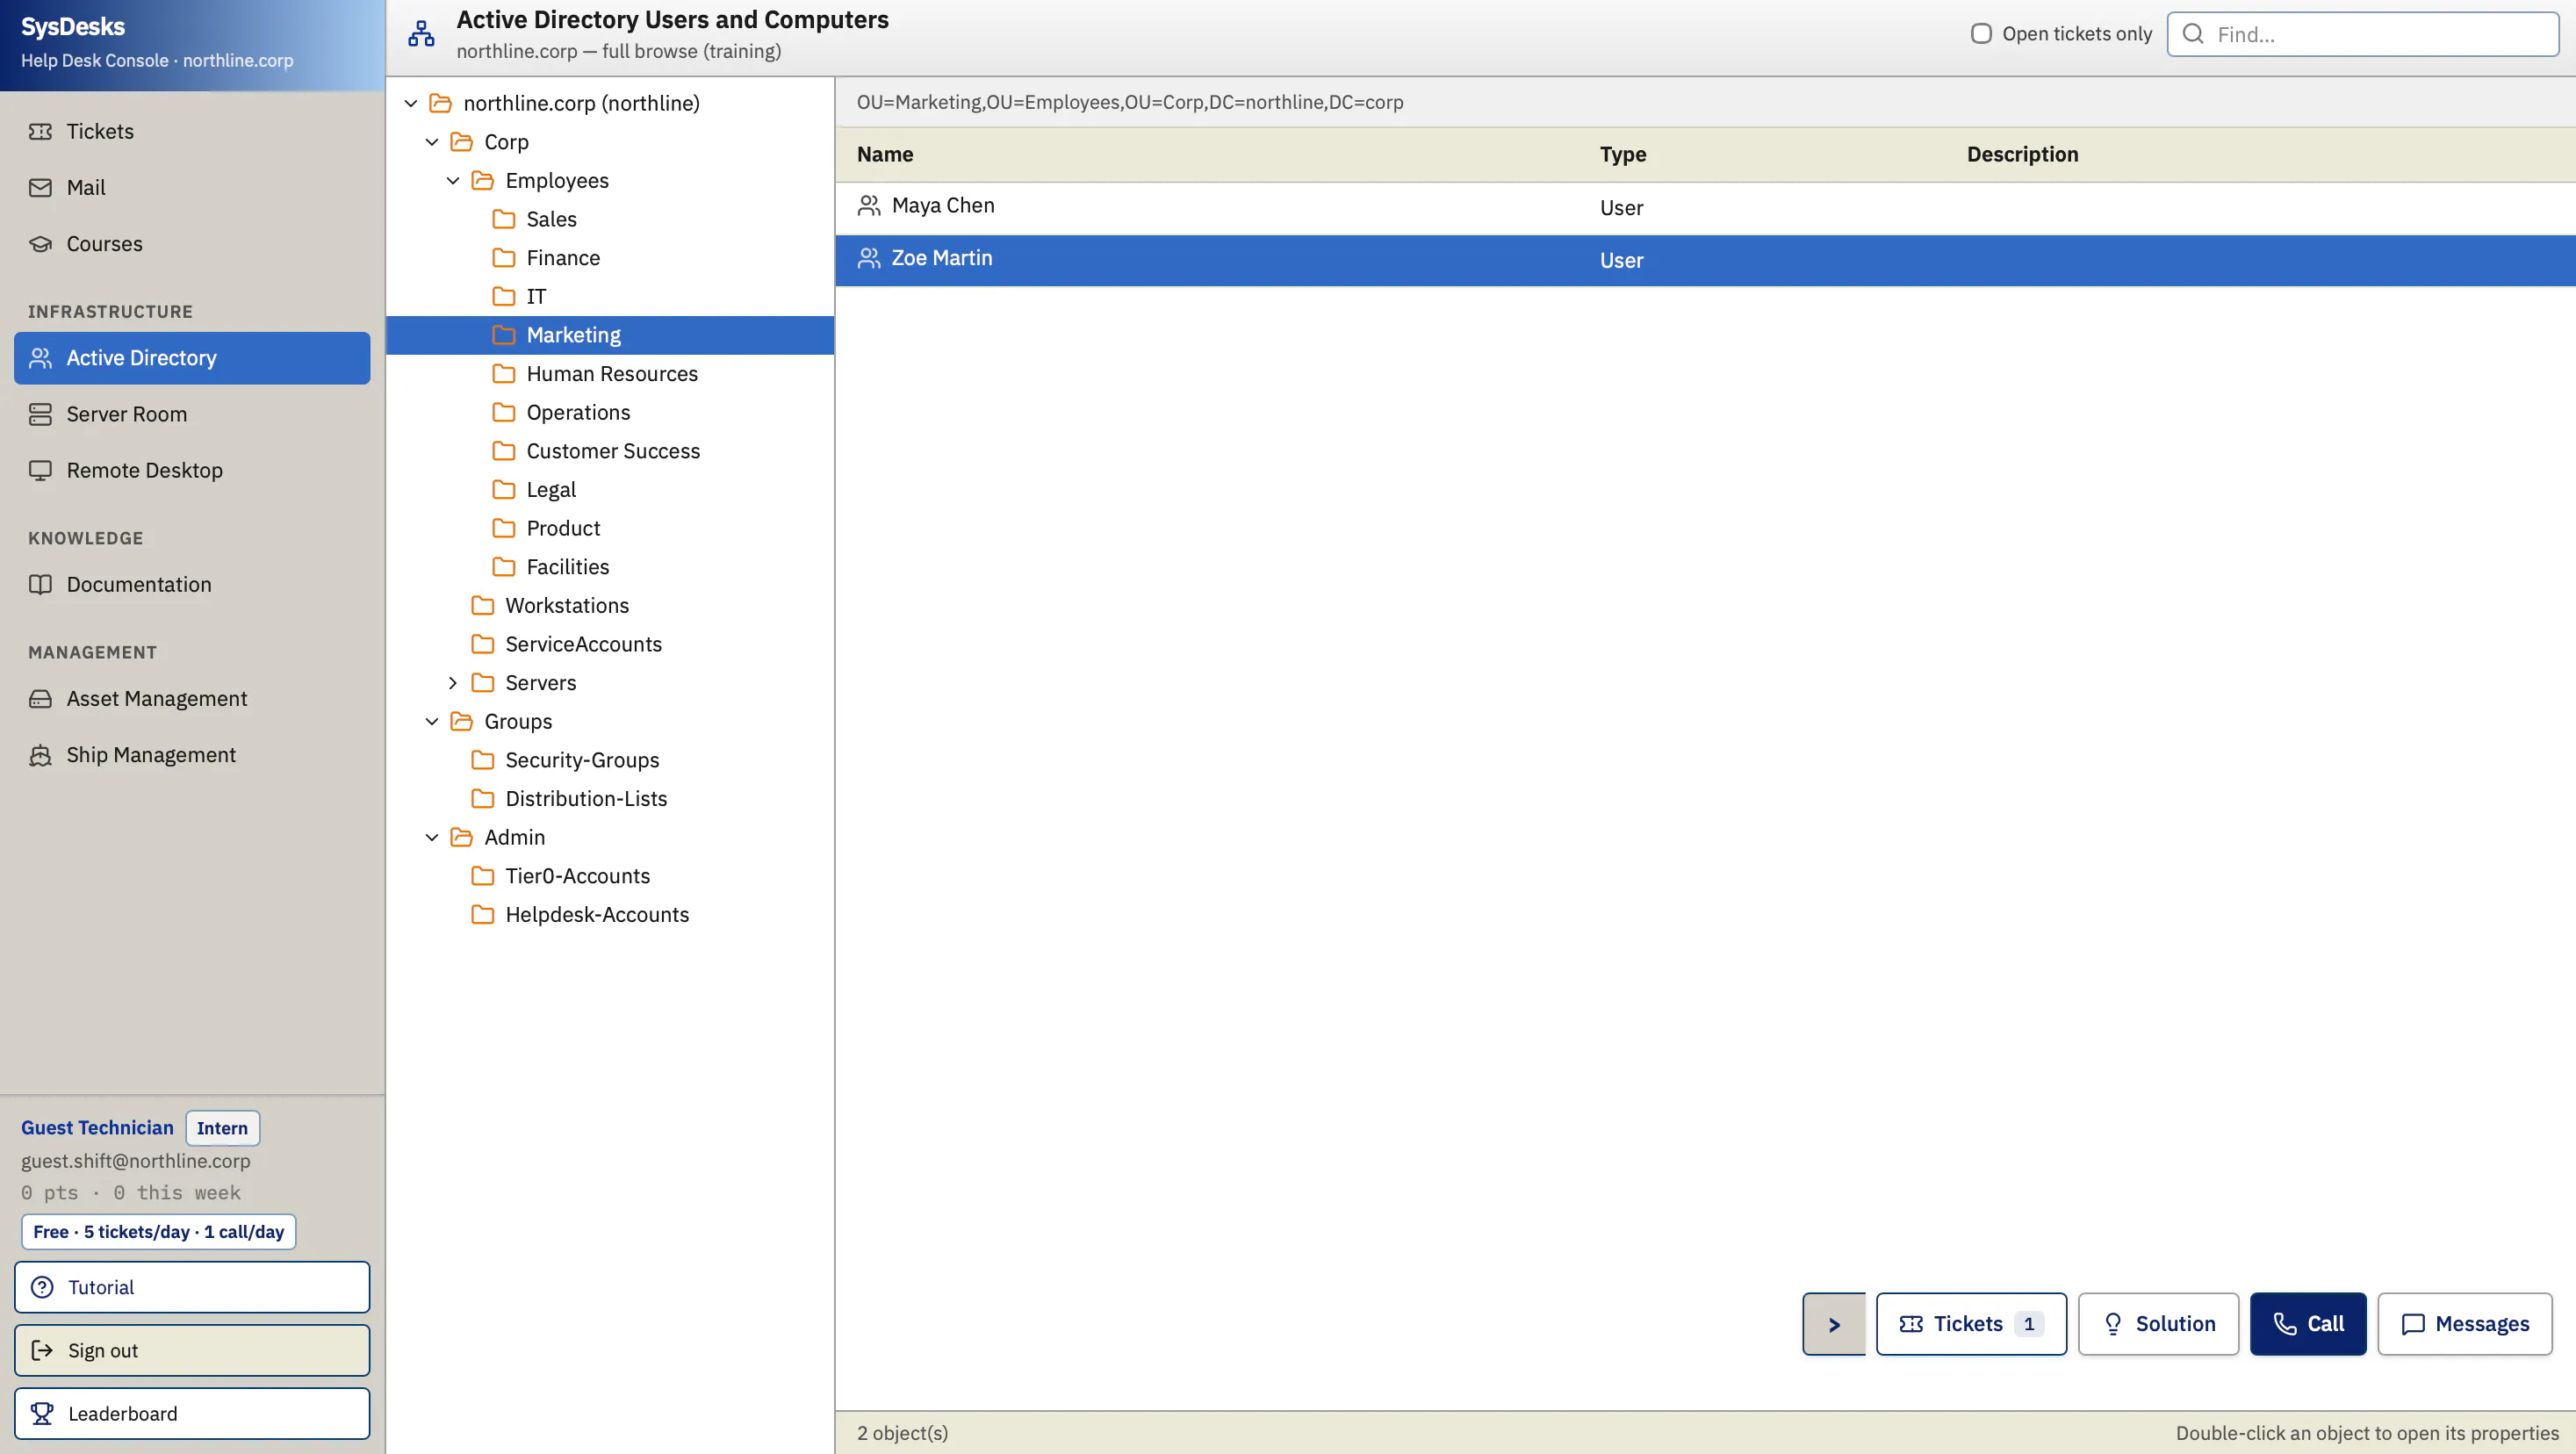Viewport: 2576px width, 1454px height.
Task: Click the Call button
Action: (x=2308, y=1324)
